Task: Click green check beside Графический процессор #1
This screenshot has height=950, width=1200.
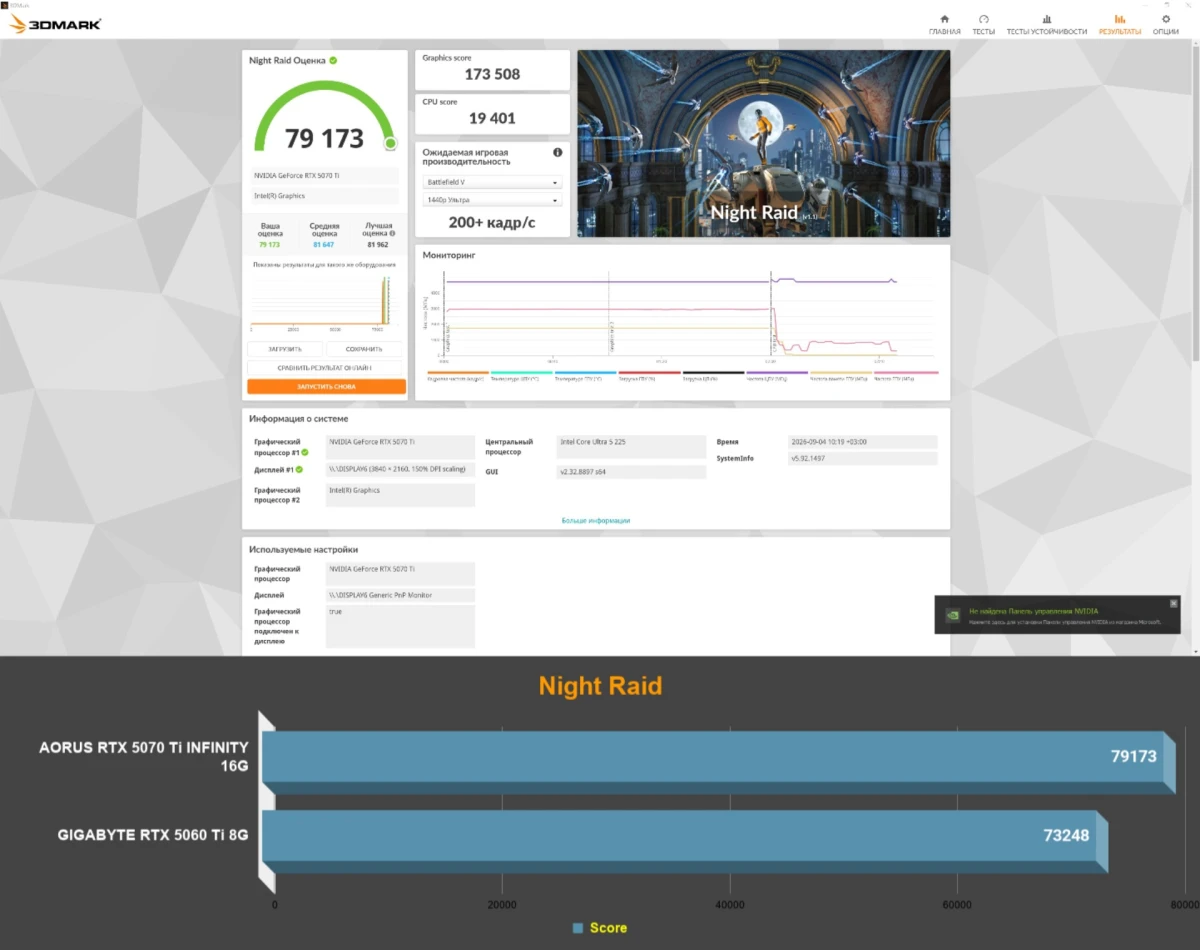Action: coord(305,452)
